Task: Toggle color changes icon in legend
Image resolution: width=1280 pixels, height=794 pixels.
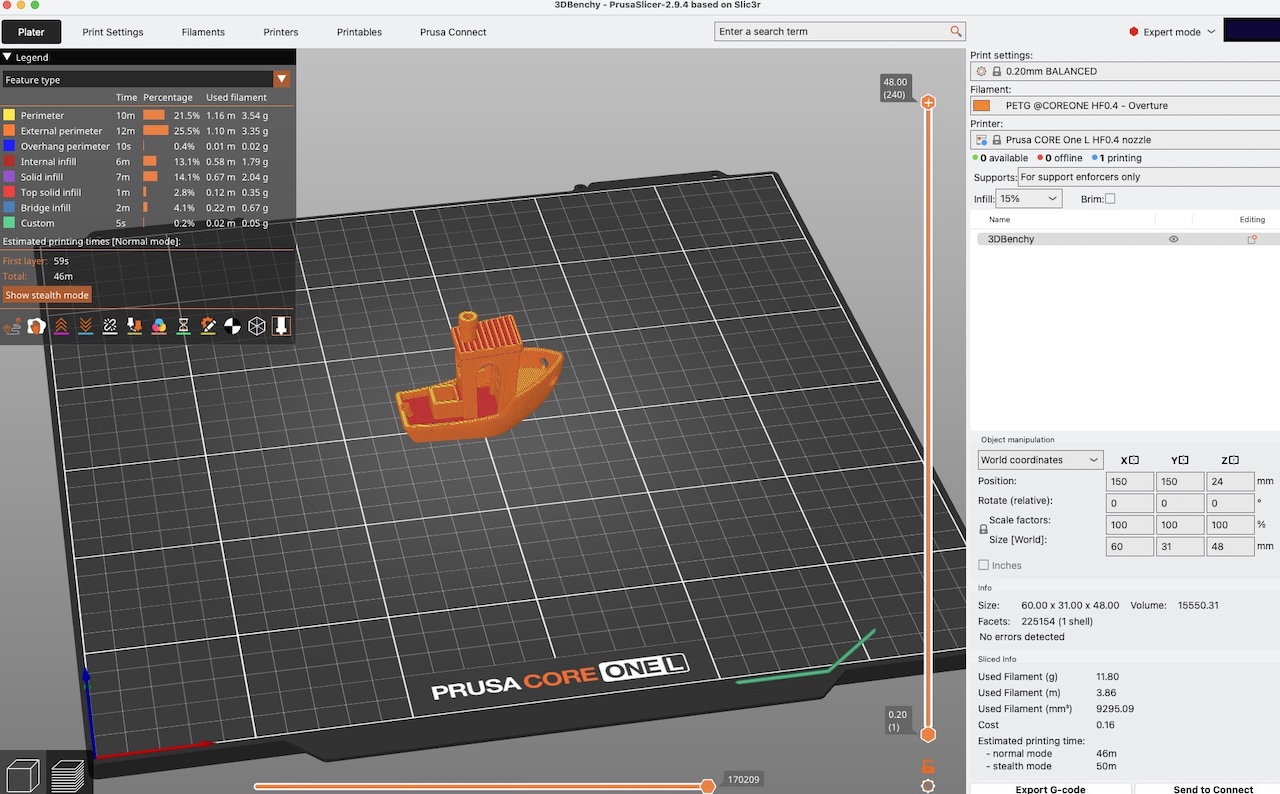Action: click(x=159, y=326)
